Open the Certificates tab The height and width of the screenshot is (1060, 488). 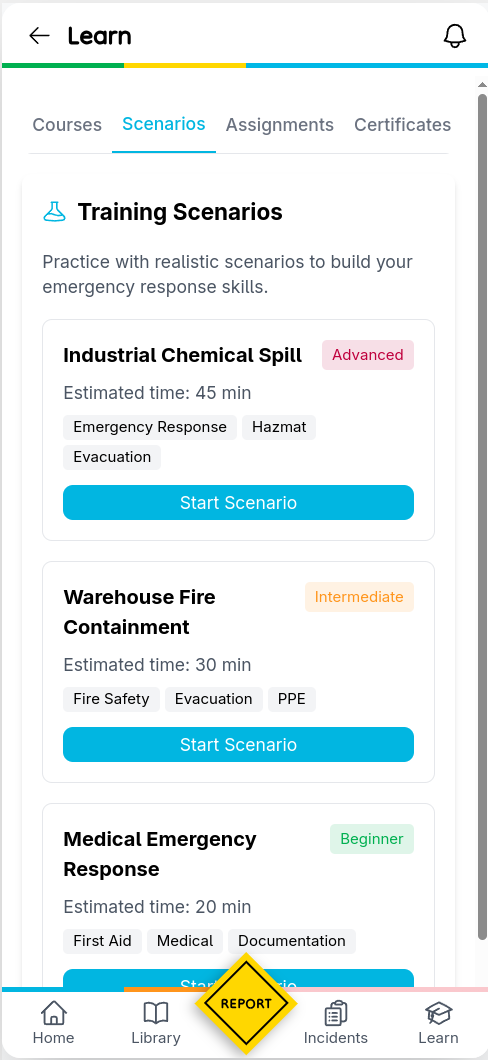402,125
